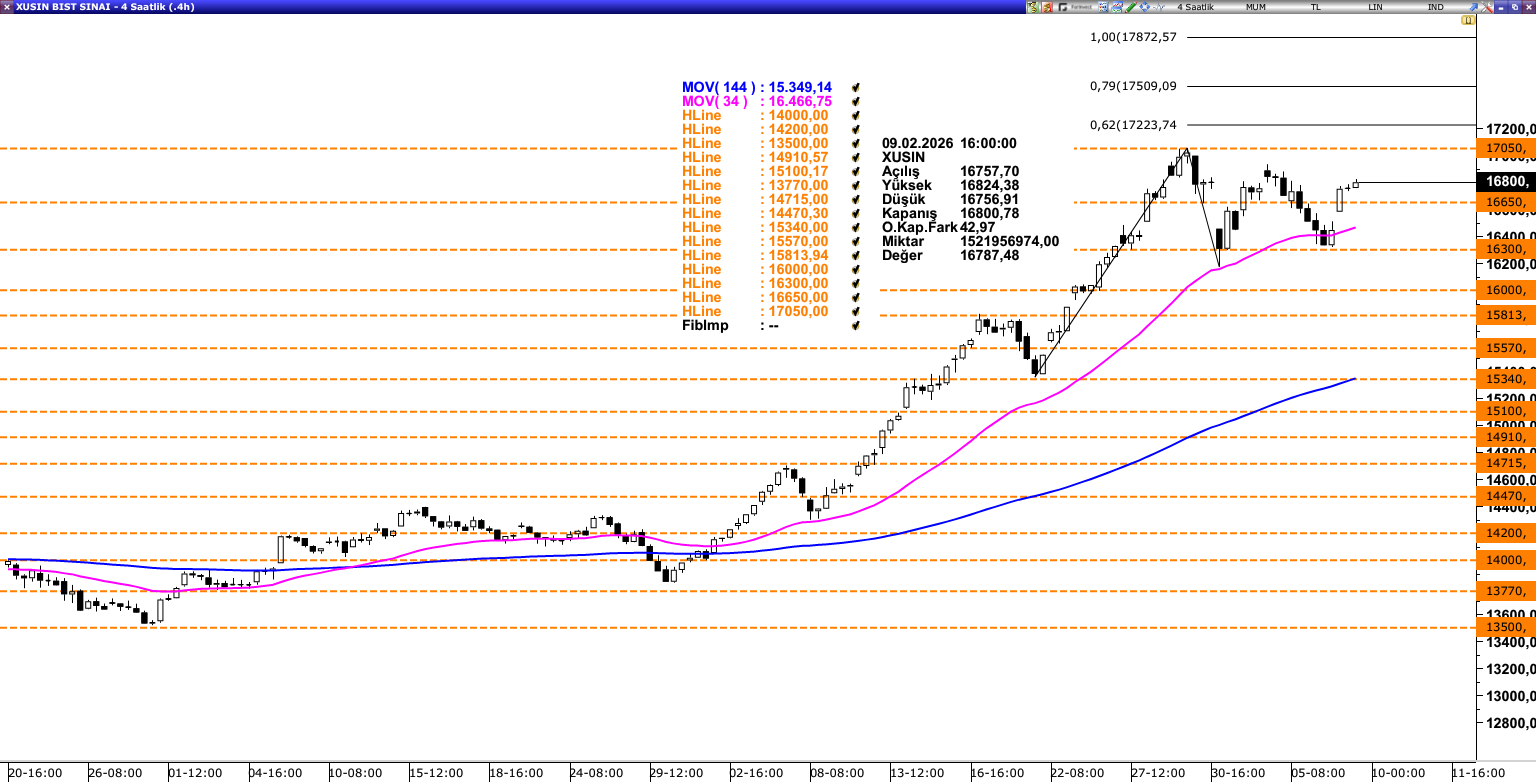Uncheck the MOV(144) indicator checkmark
This screenshot has height=782, width=1536.
(855, 88)
